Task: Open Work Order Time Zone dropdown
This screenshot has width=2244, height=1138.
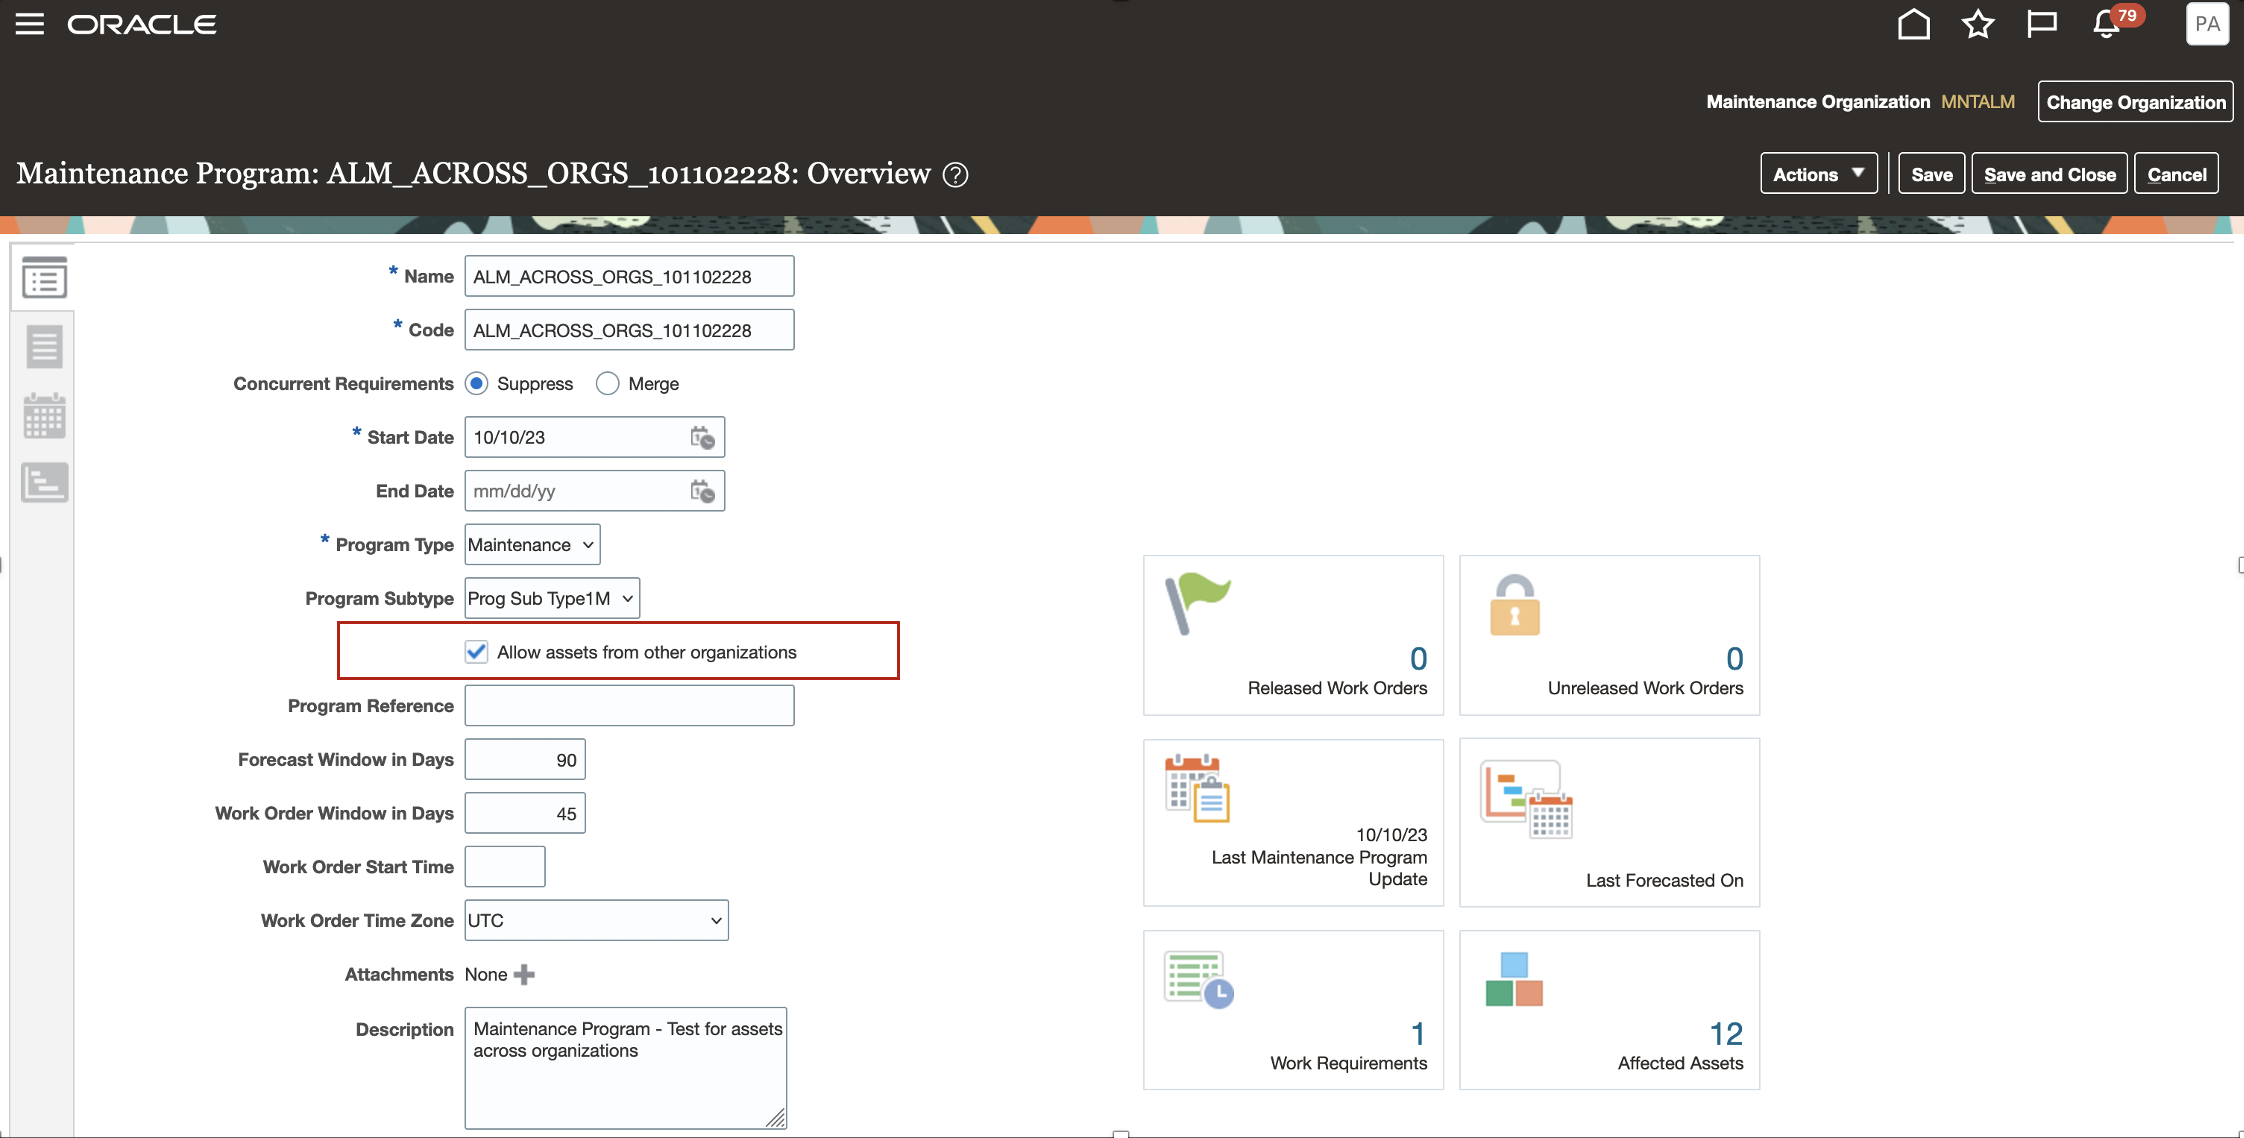Action: coord(596,921)
